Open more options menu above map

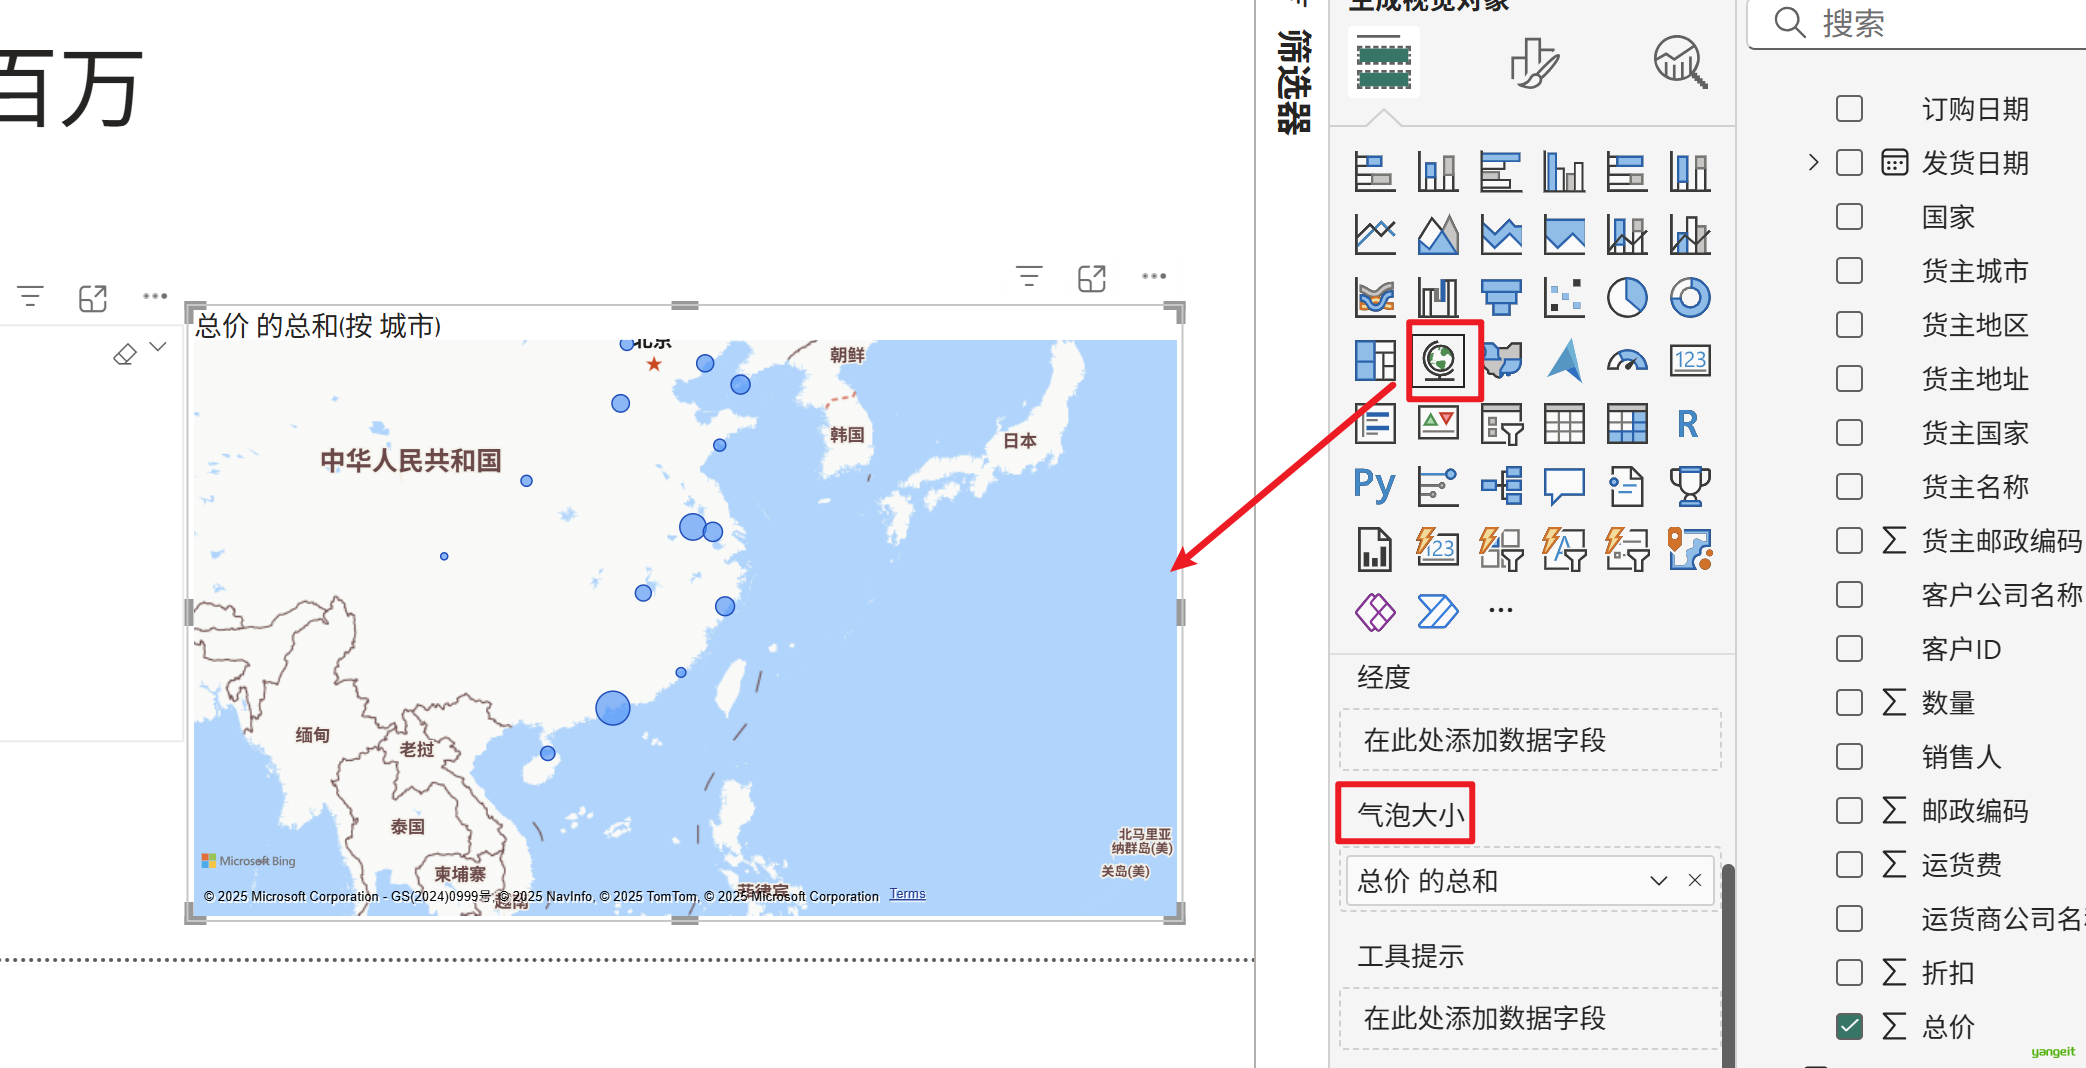click(x=1154, y=277)
